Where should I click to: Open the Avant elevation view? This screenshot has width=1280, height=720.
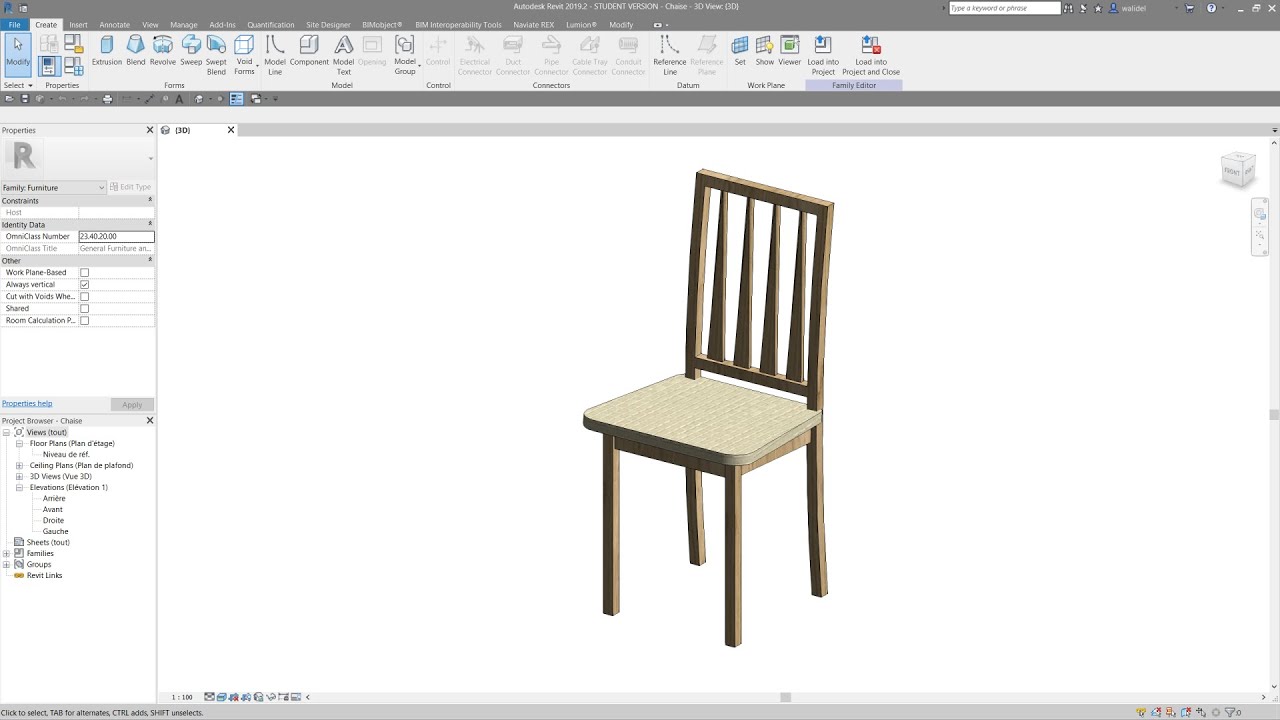click(53, 510)
